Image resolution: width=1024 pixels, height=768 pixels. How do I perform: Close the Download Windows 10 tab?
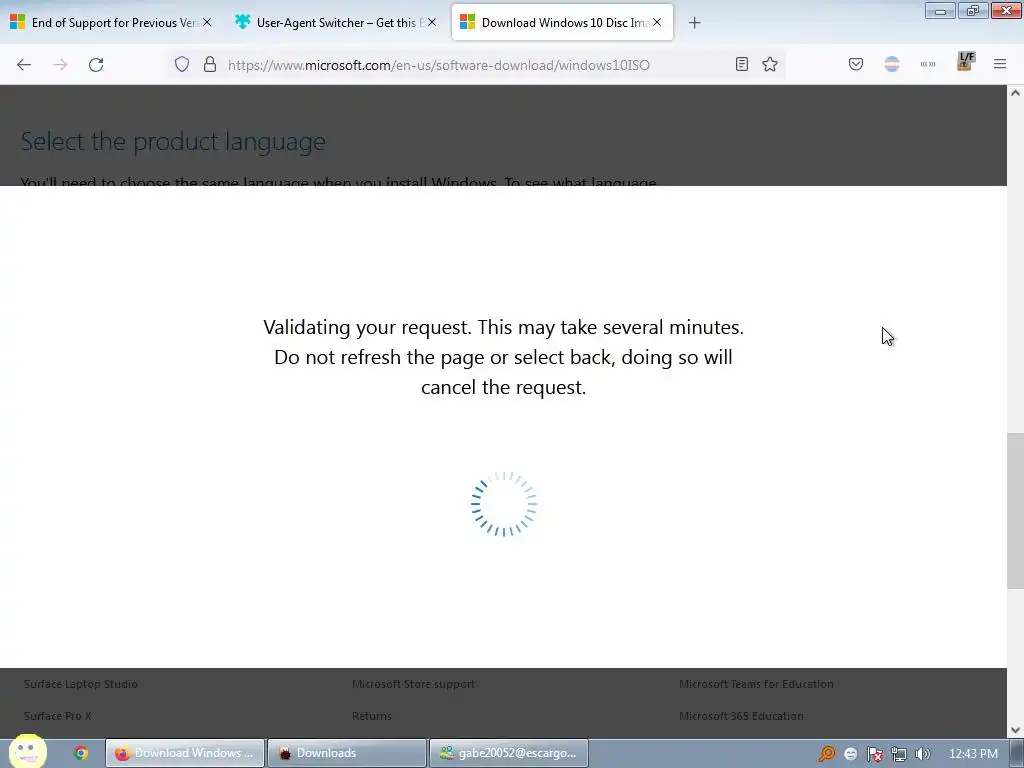click(x=657, y=22)
